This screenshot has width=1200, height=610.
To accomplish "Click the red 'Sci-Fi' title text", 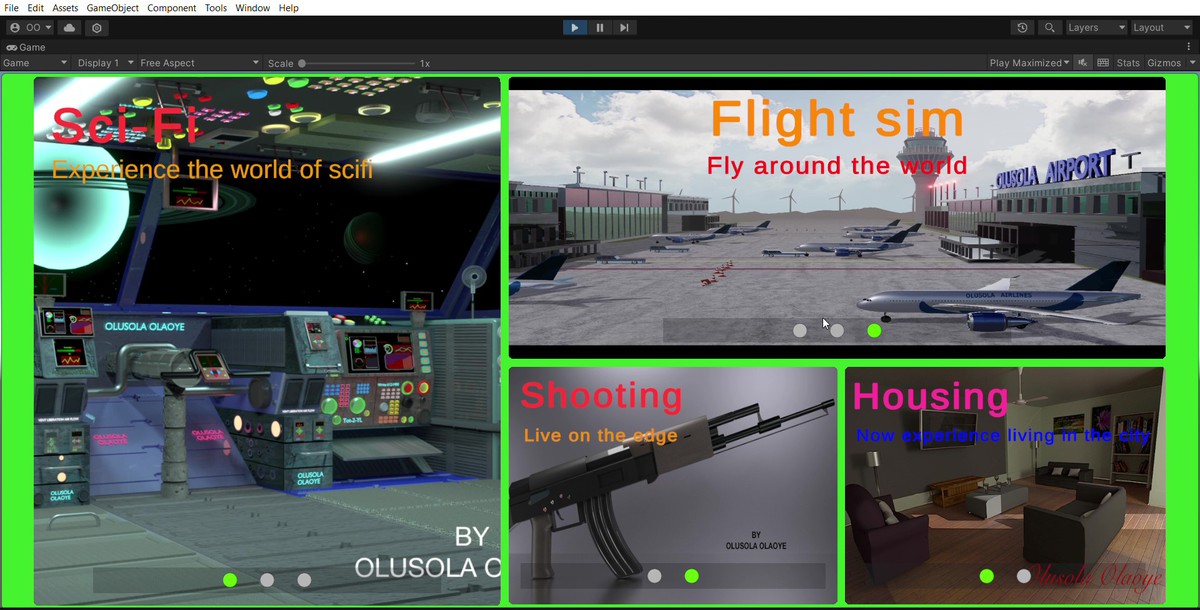I will [125, 124].
